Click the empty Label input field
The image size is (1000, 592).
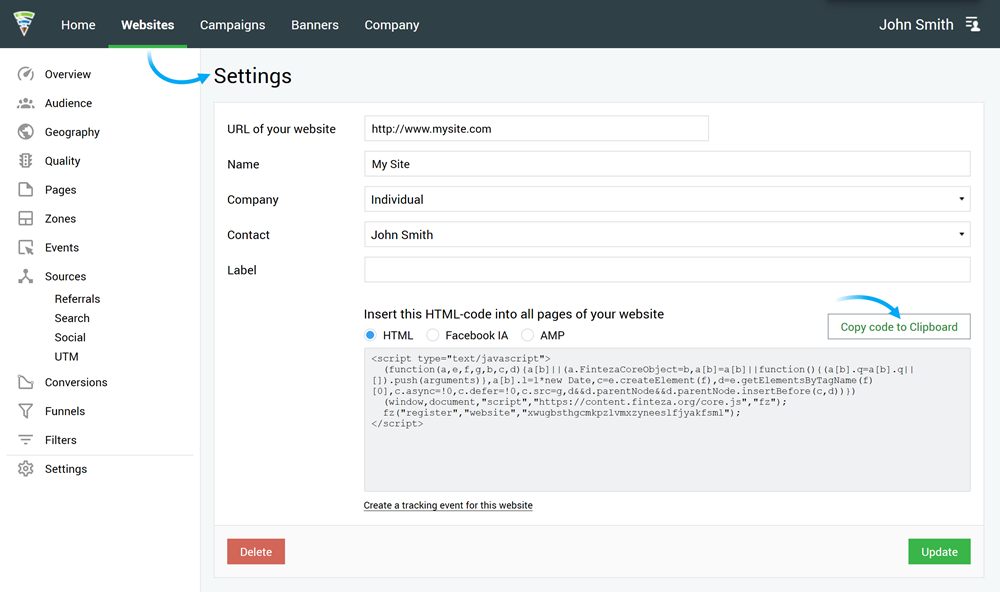[x=667, y=270]
